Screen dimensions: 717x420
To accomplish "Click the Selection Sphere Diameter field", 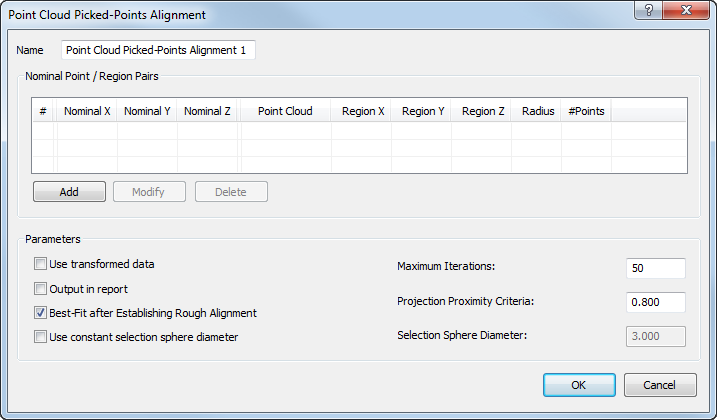I will click(x=655, y=336).
